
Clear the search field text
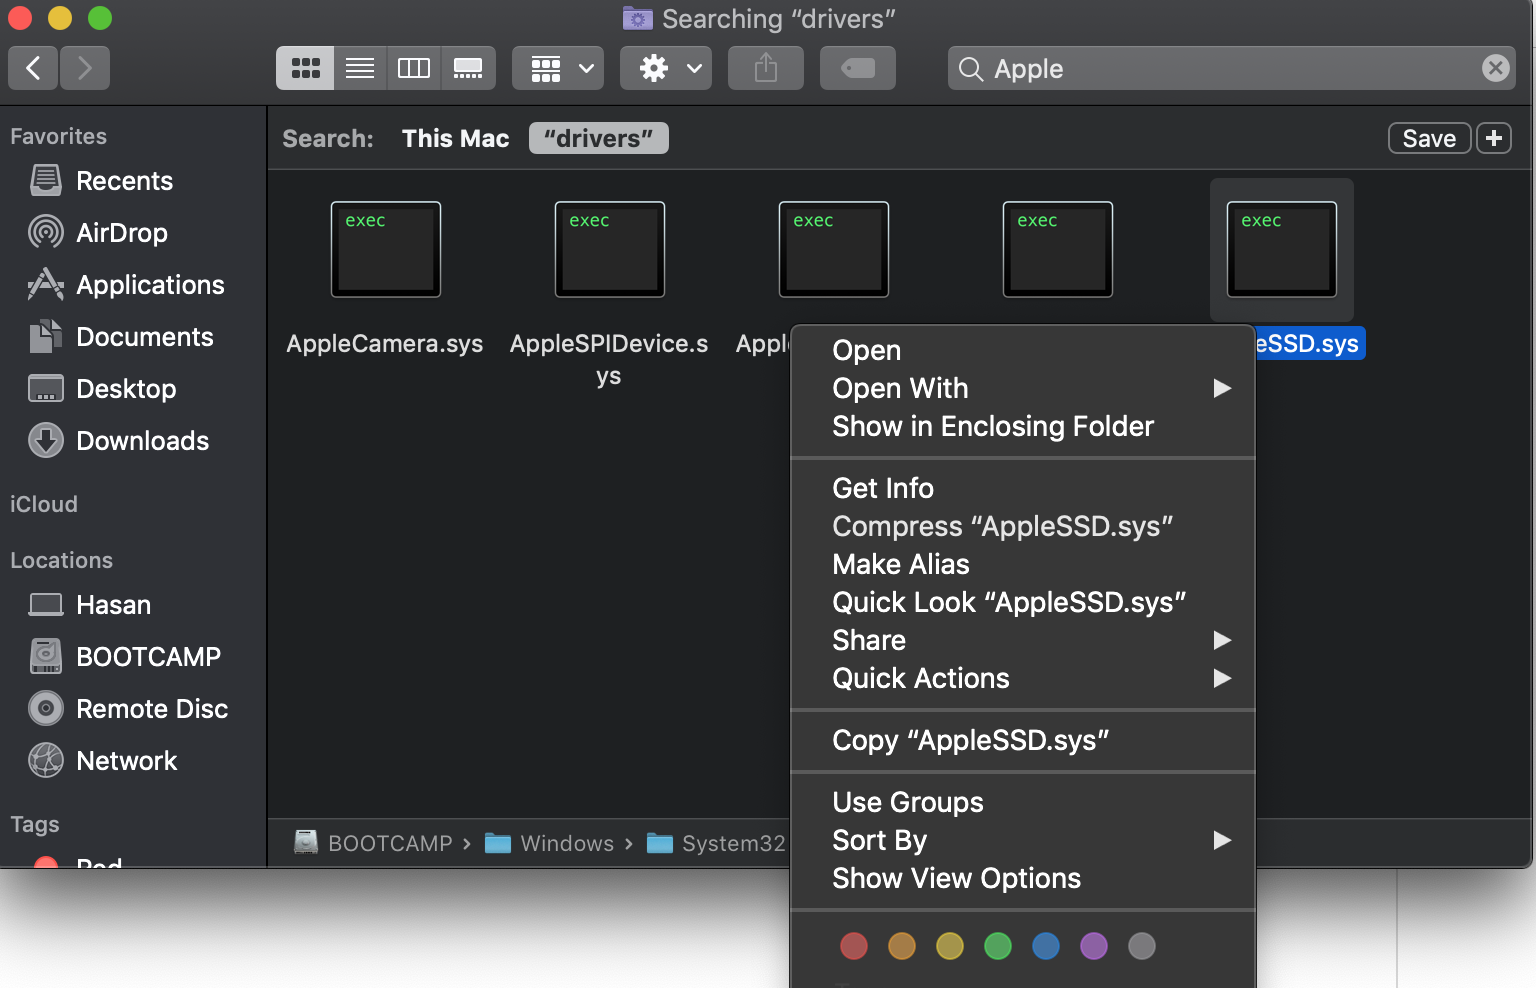point(1495,68)
